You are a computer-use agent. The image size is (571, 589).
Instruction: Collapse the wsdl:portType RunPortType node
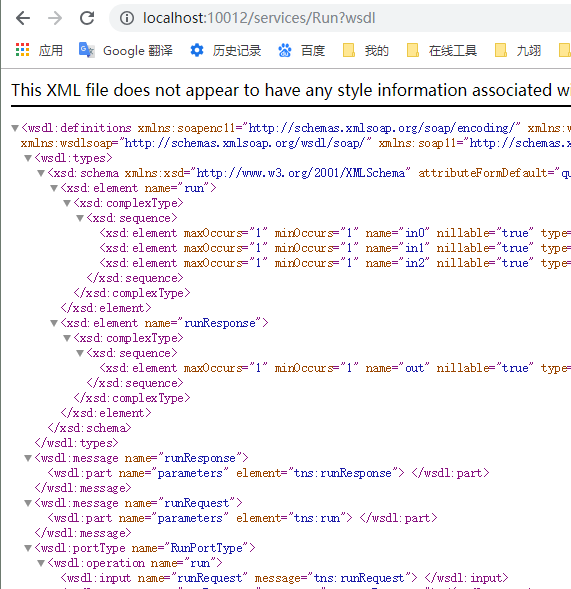[28, 548]
